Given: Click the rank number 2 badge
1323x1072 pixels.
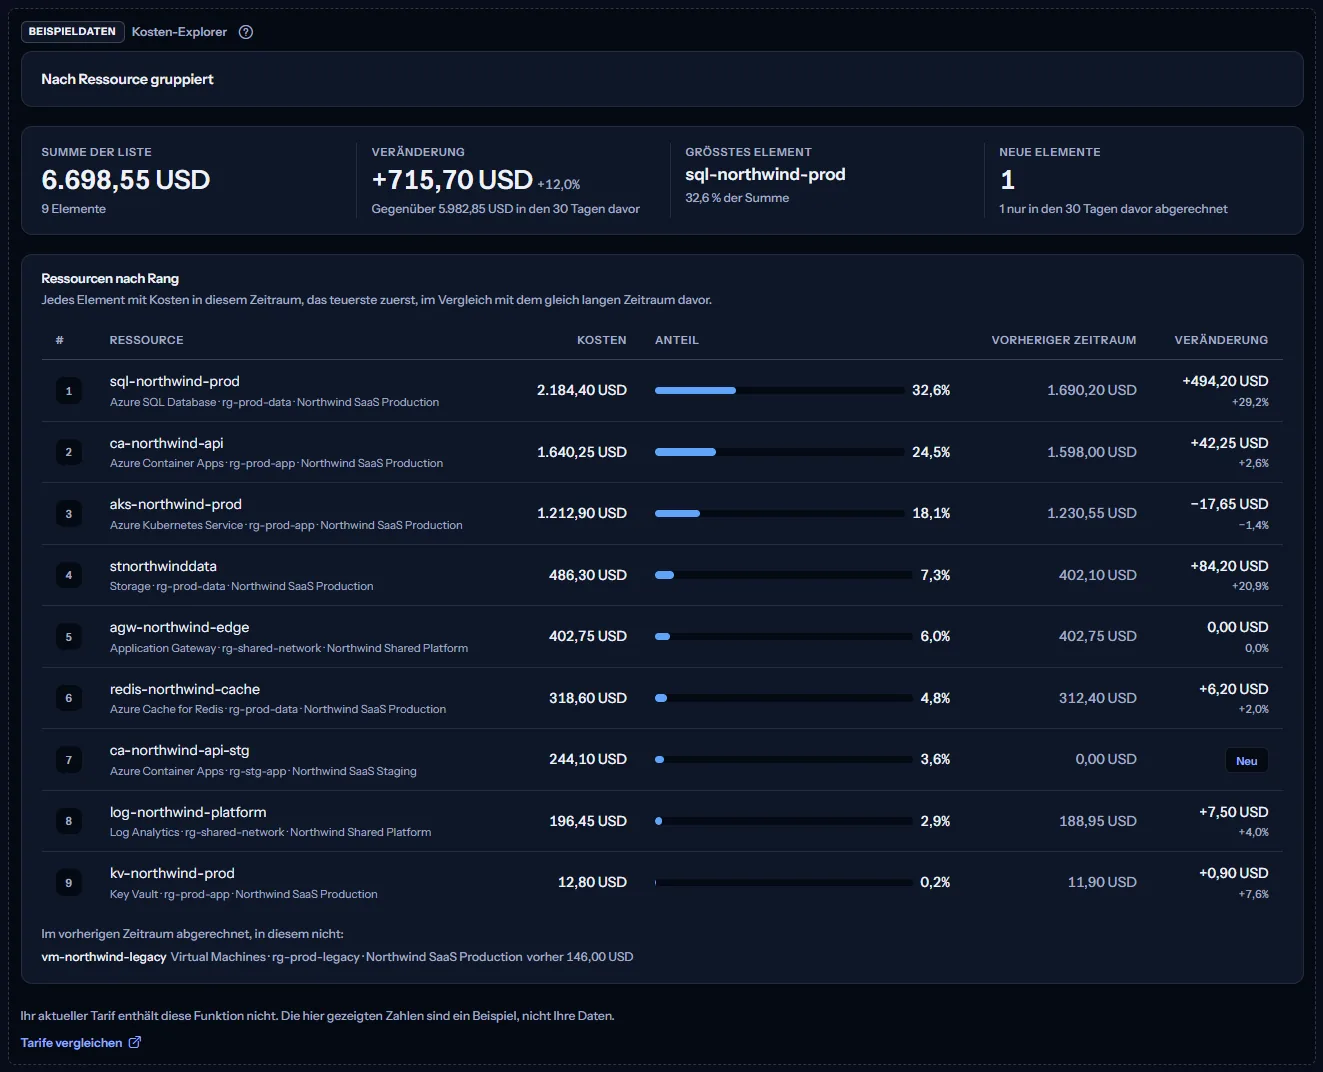Looking at the screenshot, I should pyautogui.click(x=69, y=452).
